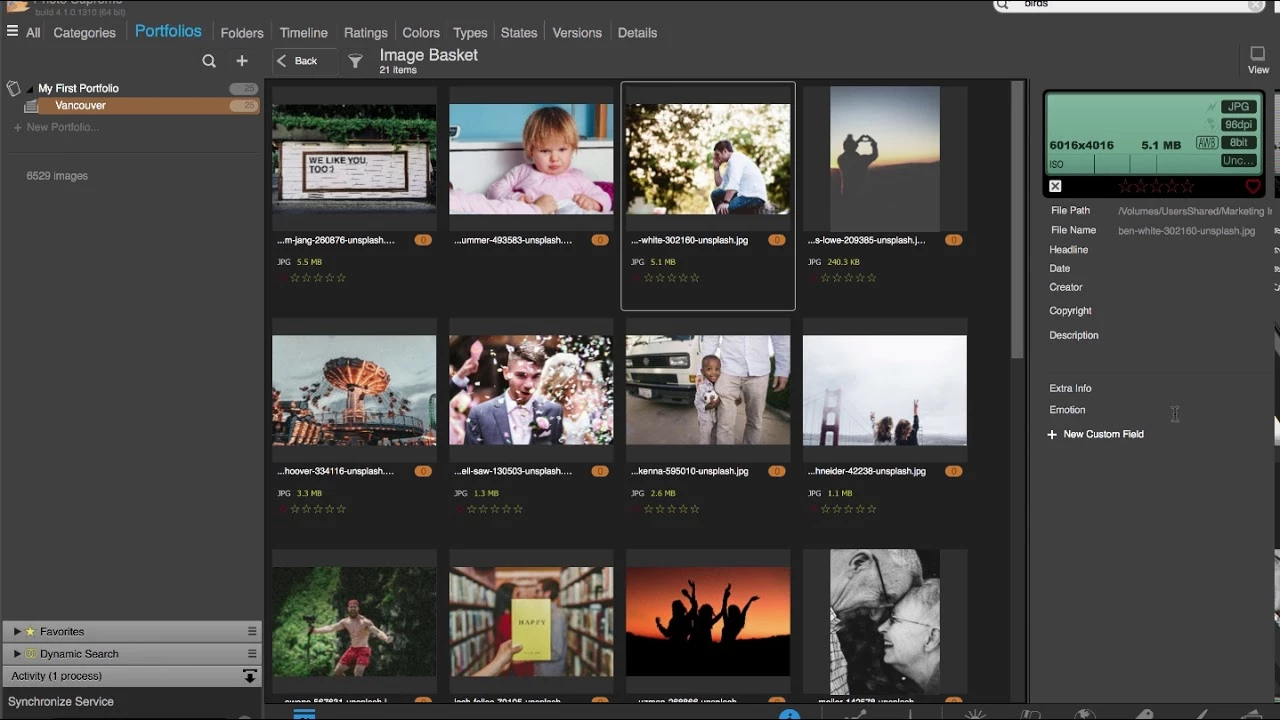Screen dimensions: 1280x720
Task: Click the search magnifier in portfolio panel
Action: (209, 61)
